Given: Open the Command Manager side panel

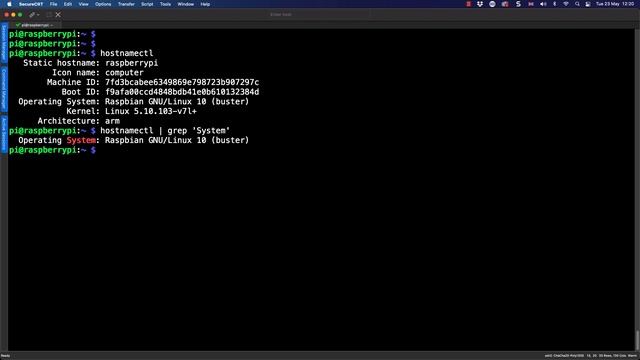Looking at the screenshot, I should point(4,89).
